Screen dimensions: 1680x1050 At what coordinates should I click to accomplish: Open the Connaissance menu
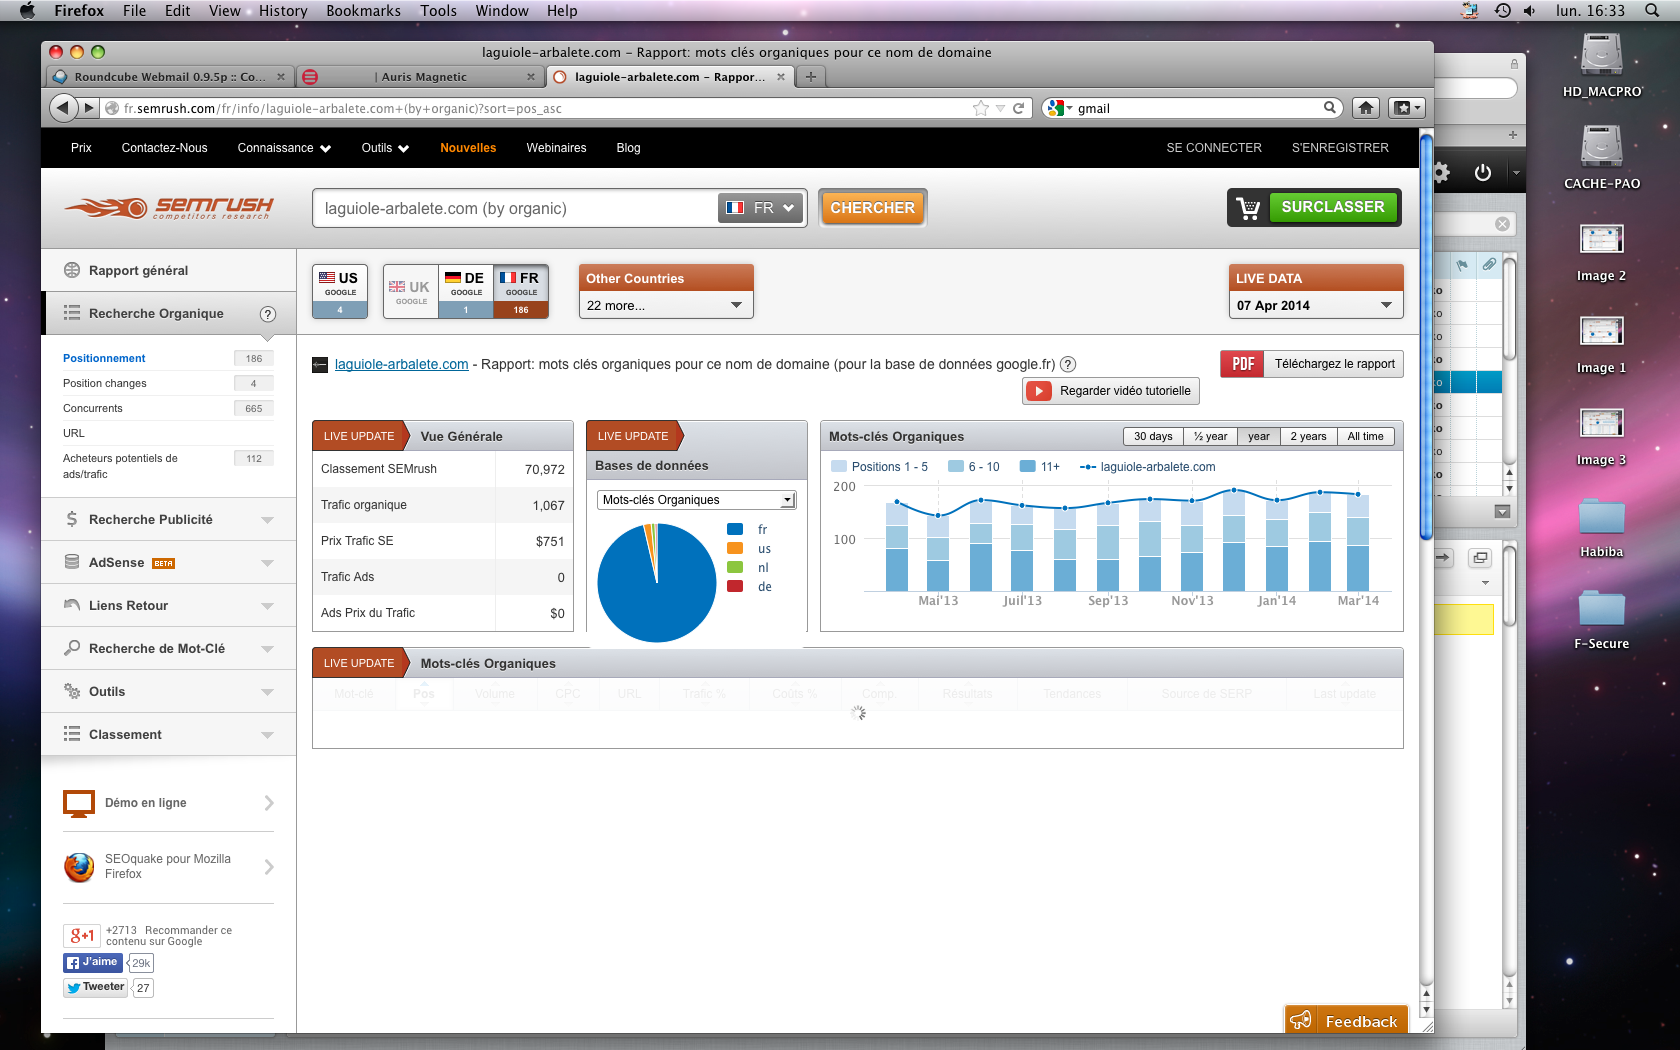[284, 148]
